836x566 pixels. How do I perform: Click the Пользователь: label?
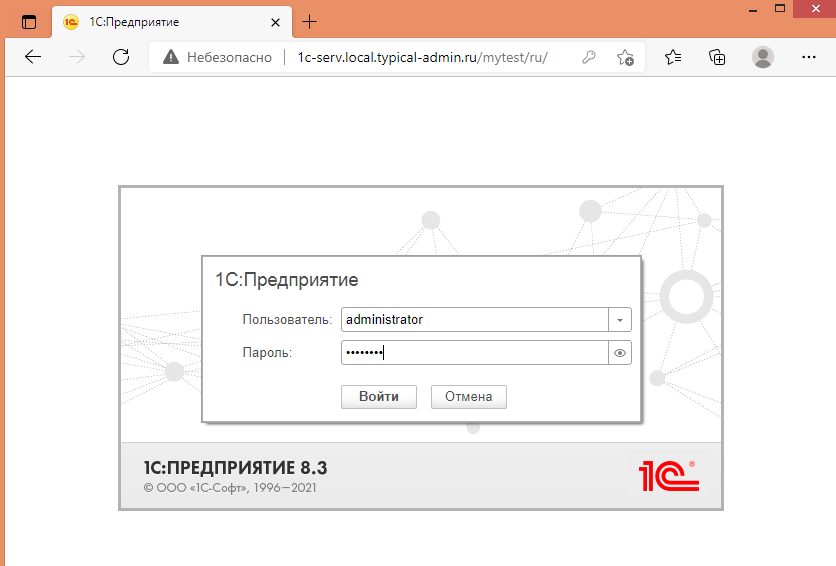[x=287, y=320]
